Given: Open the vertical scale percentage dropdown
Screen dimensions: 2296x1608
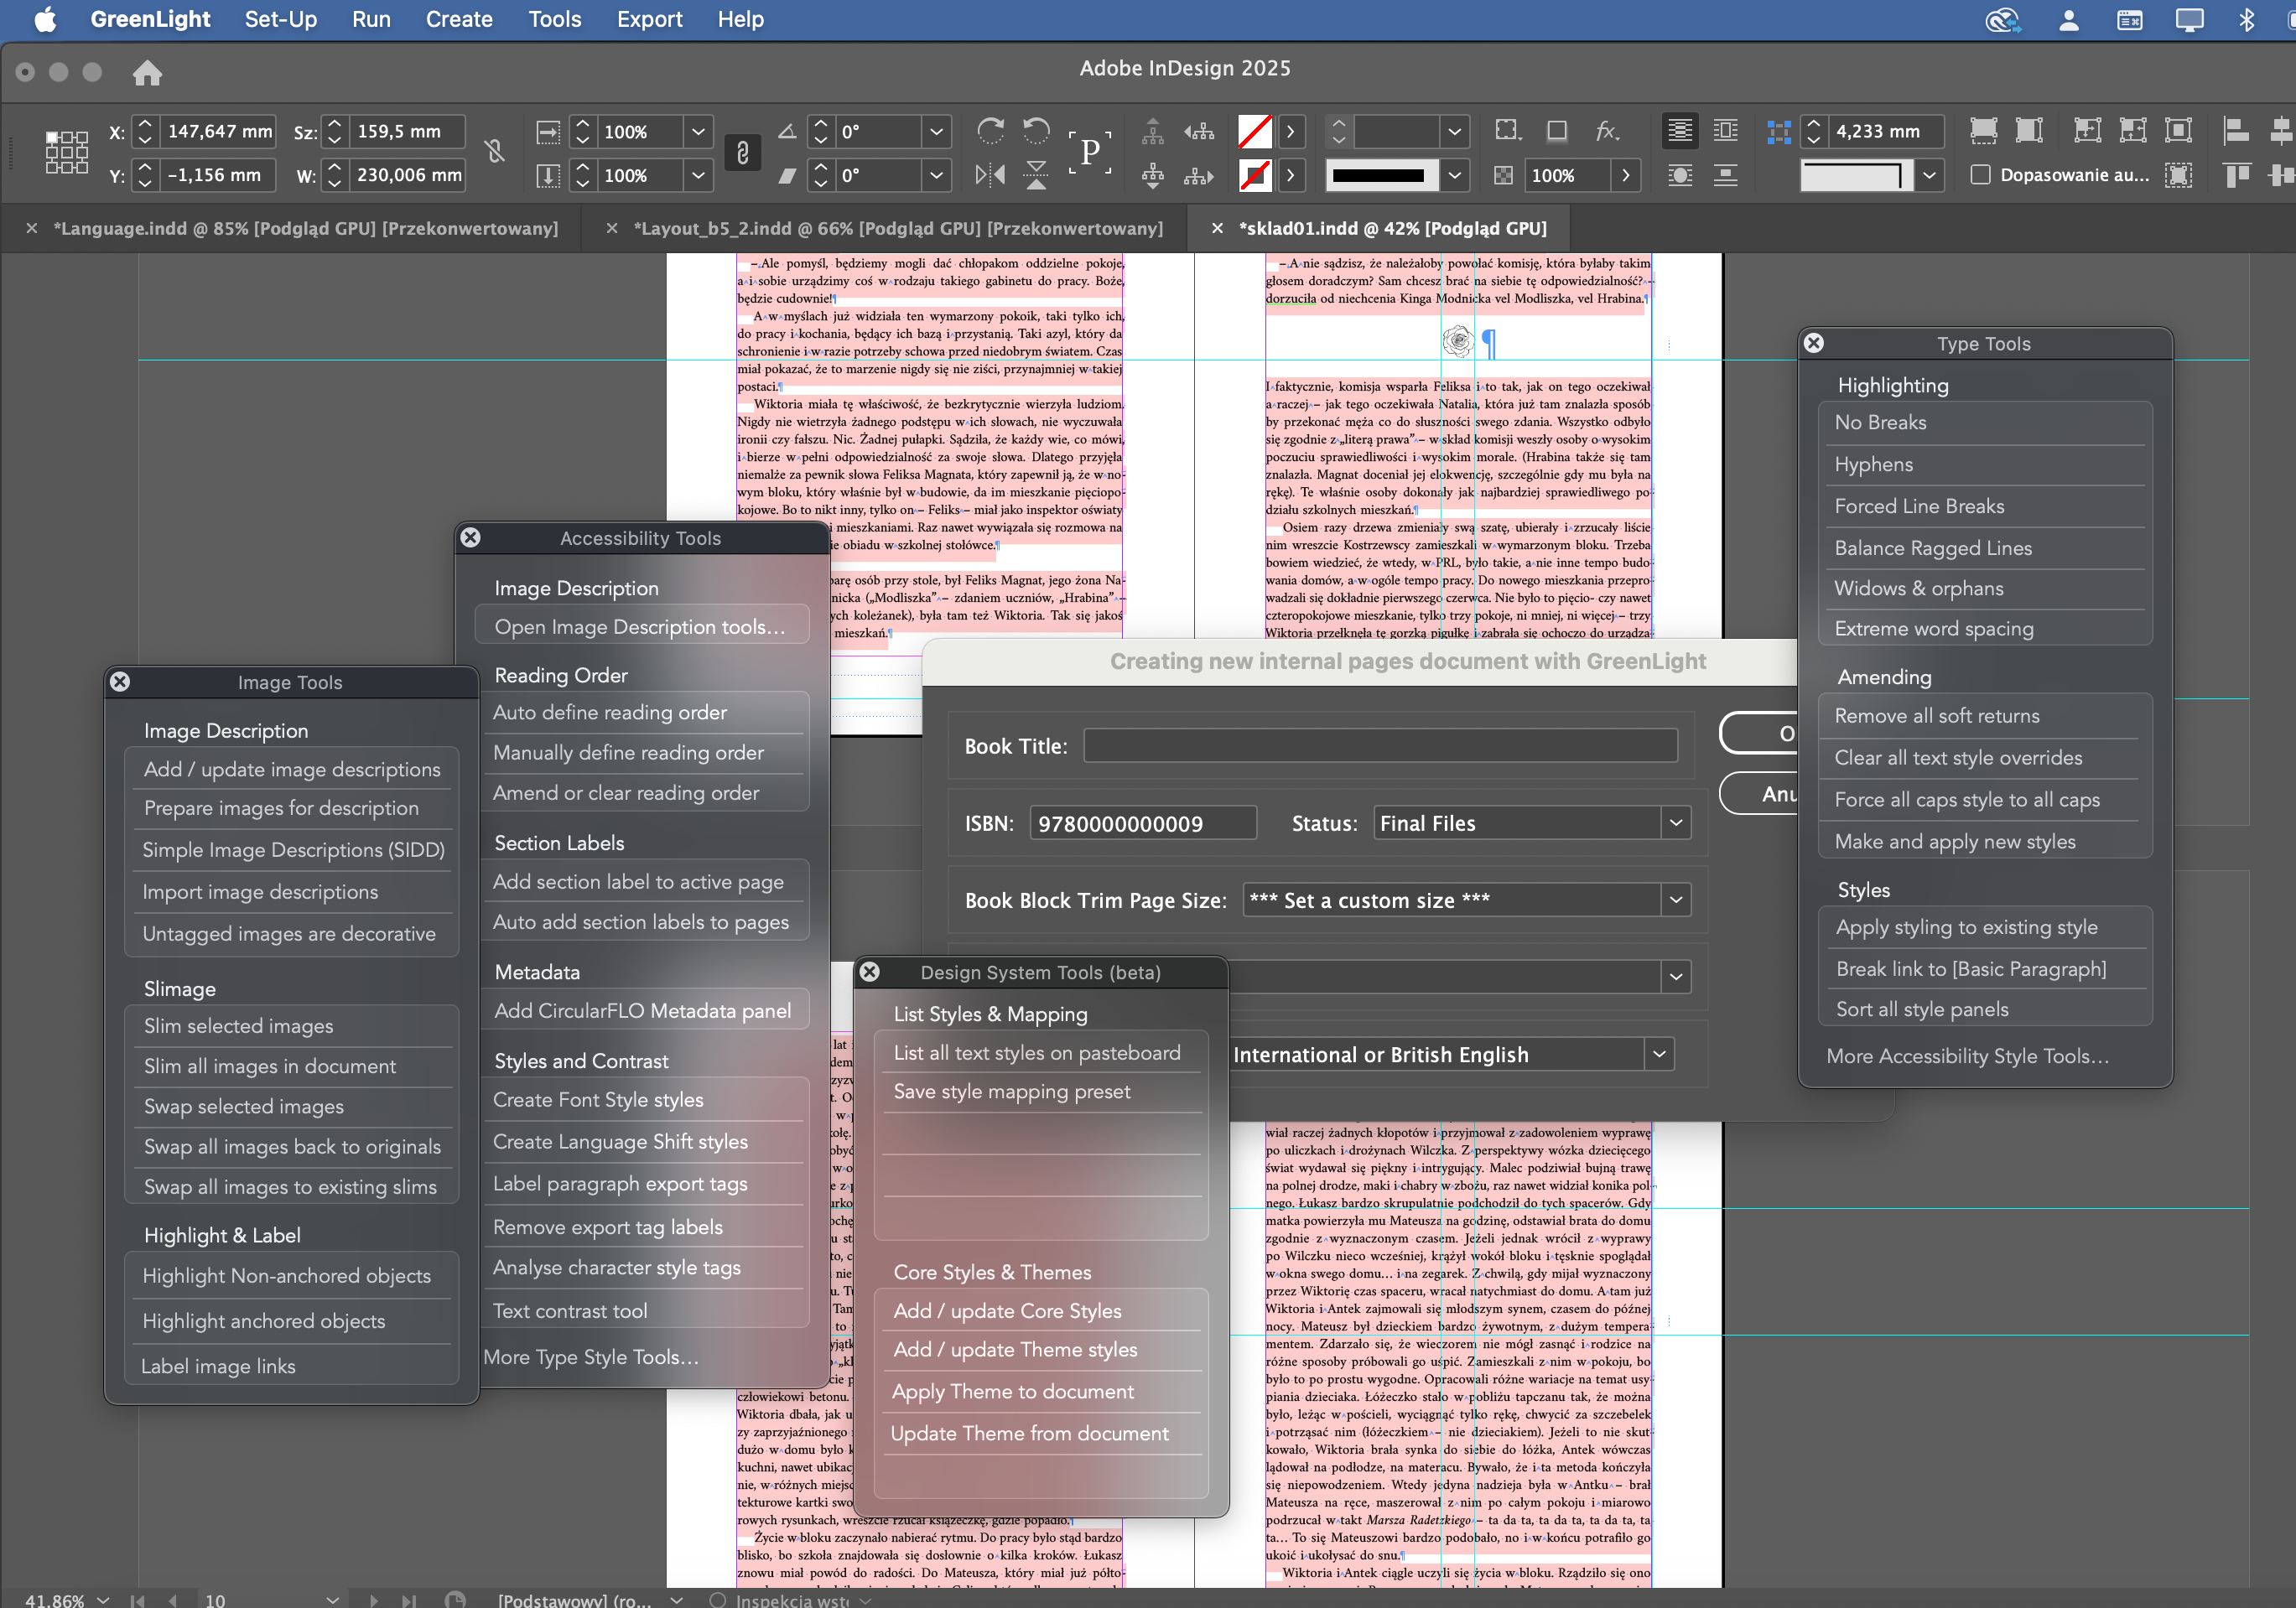Looking at the screenshot, I should (x=698, y=175).
